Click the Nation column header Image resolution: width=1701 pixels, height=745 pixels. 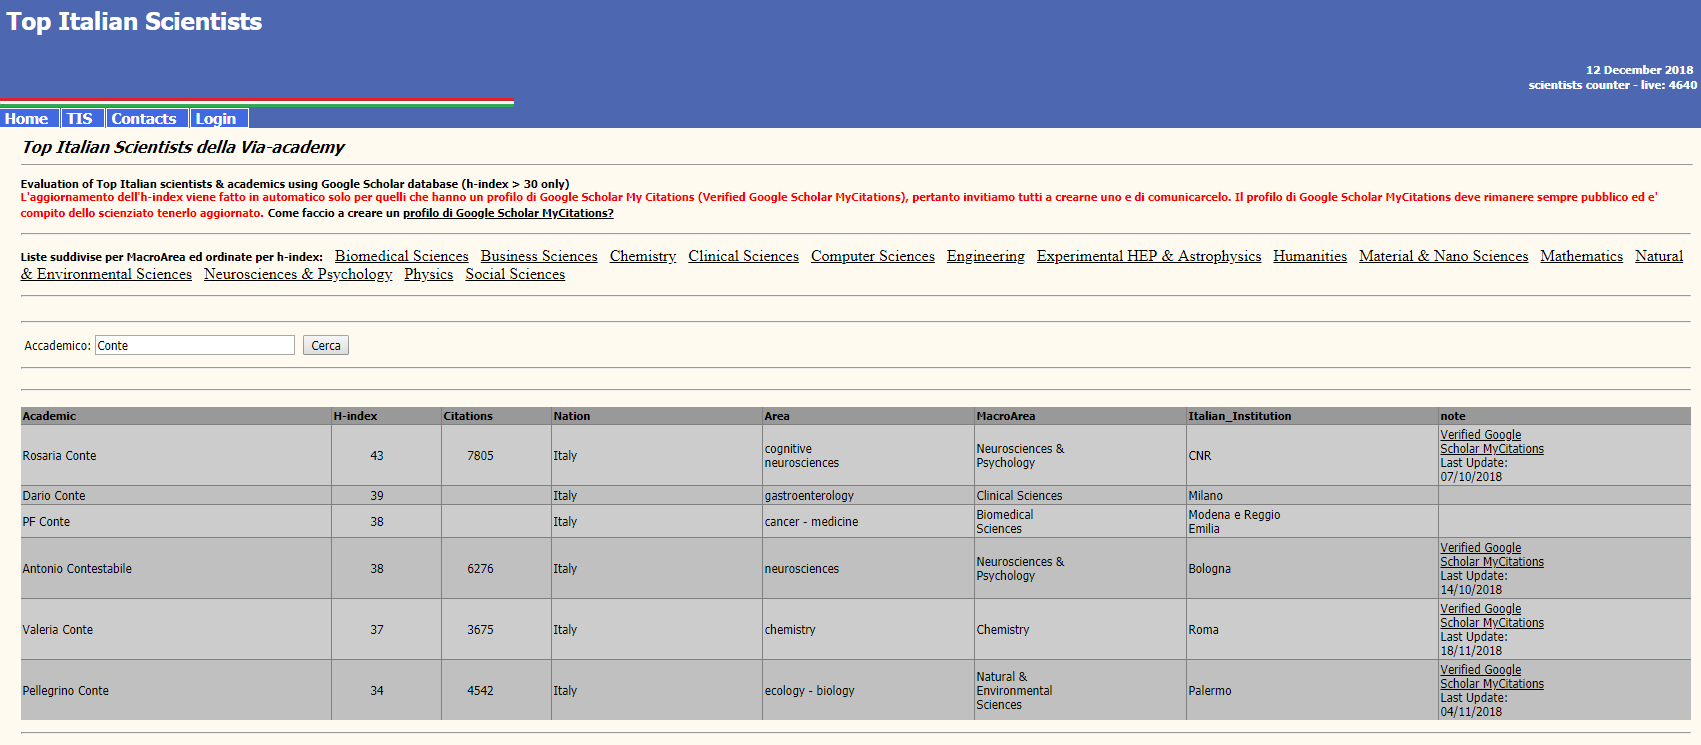(656, 416)
